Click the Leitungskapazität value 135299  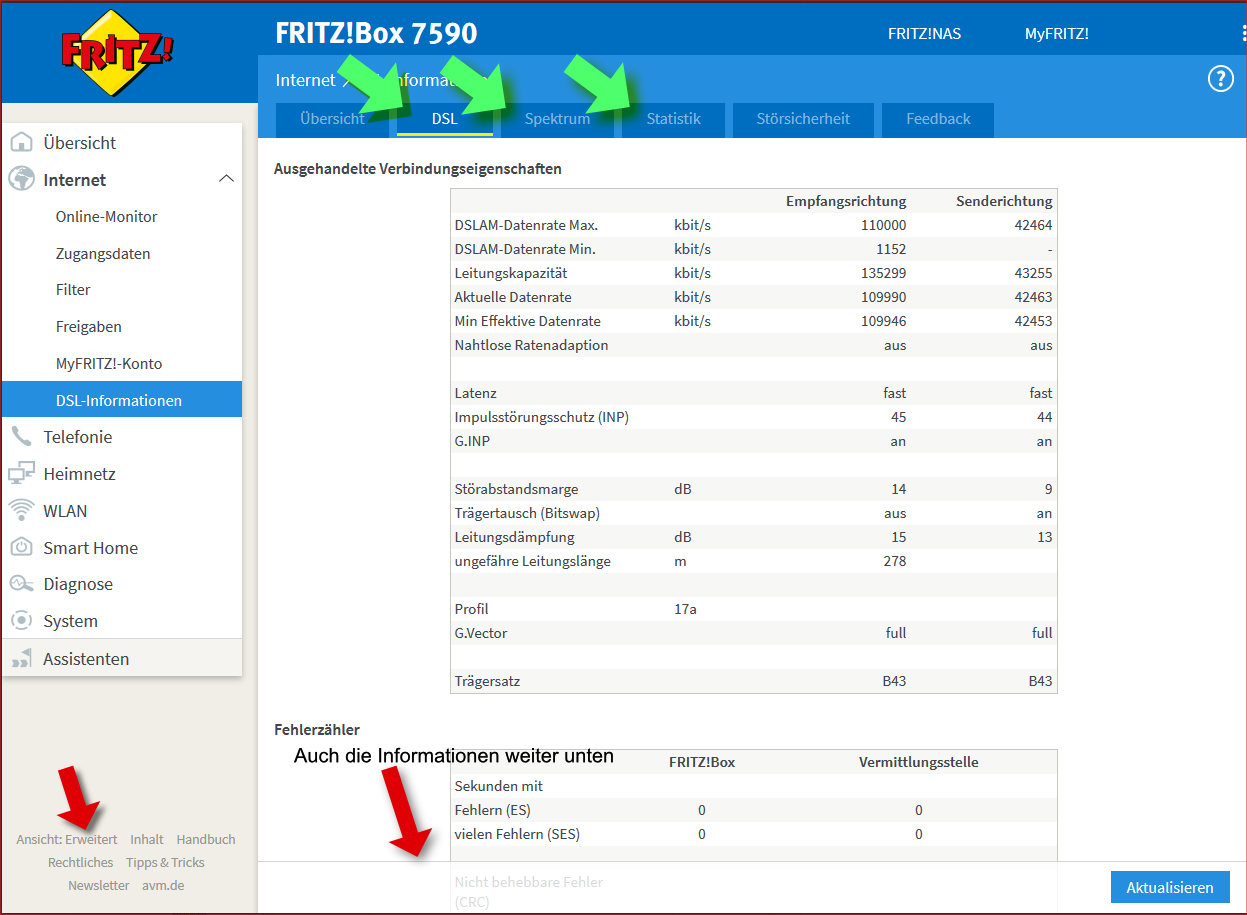[x=883, y=273]
